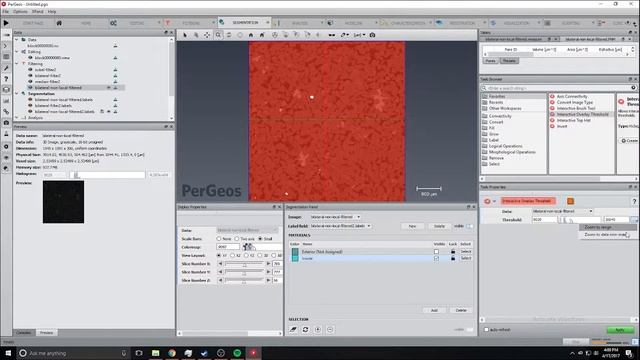Click the Create button in Tool Browser

[629, 141]
